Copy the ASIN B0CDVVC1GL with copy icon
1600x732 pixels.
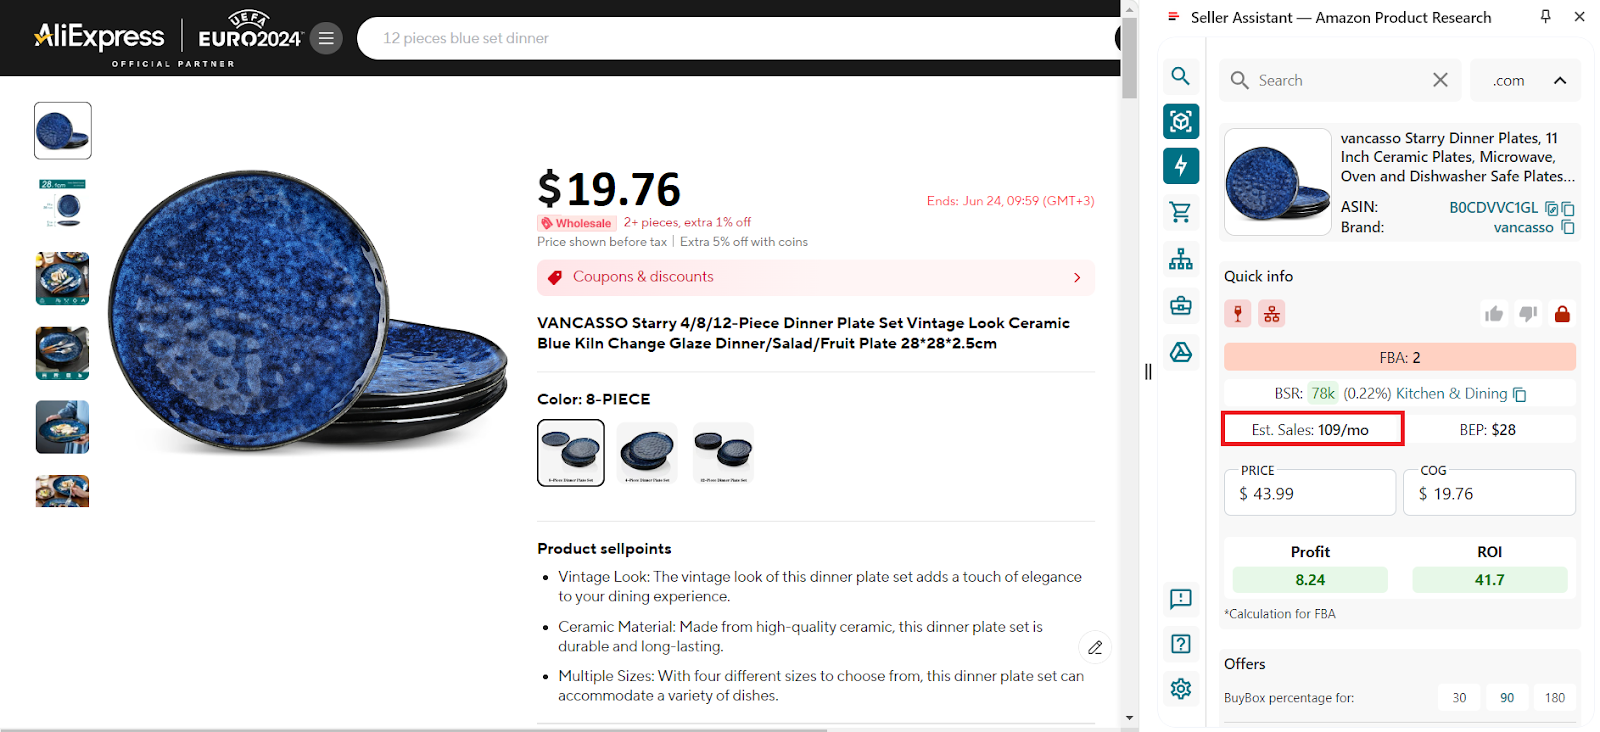(x=1566, y=208)
